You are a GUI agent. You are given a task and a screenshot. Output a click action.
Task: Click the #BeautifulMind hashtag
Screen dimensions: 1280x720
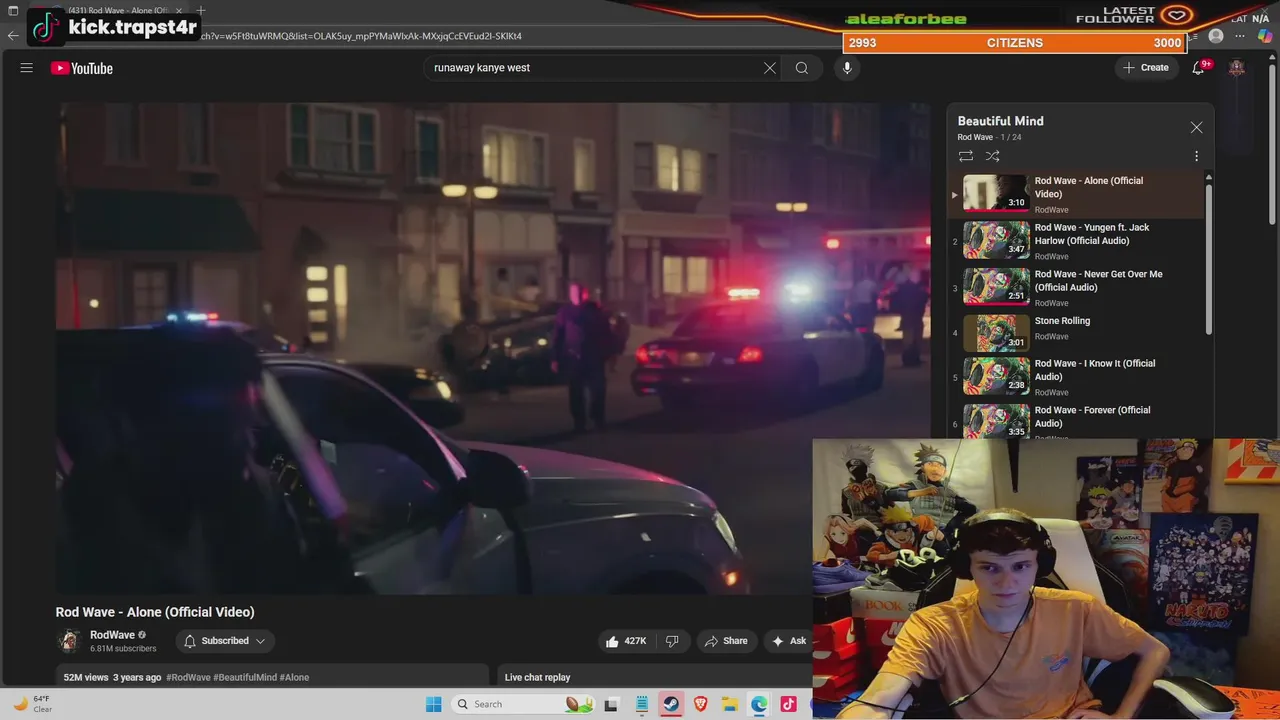click(x=244, y=677)
